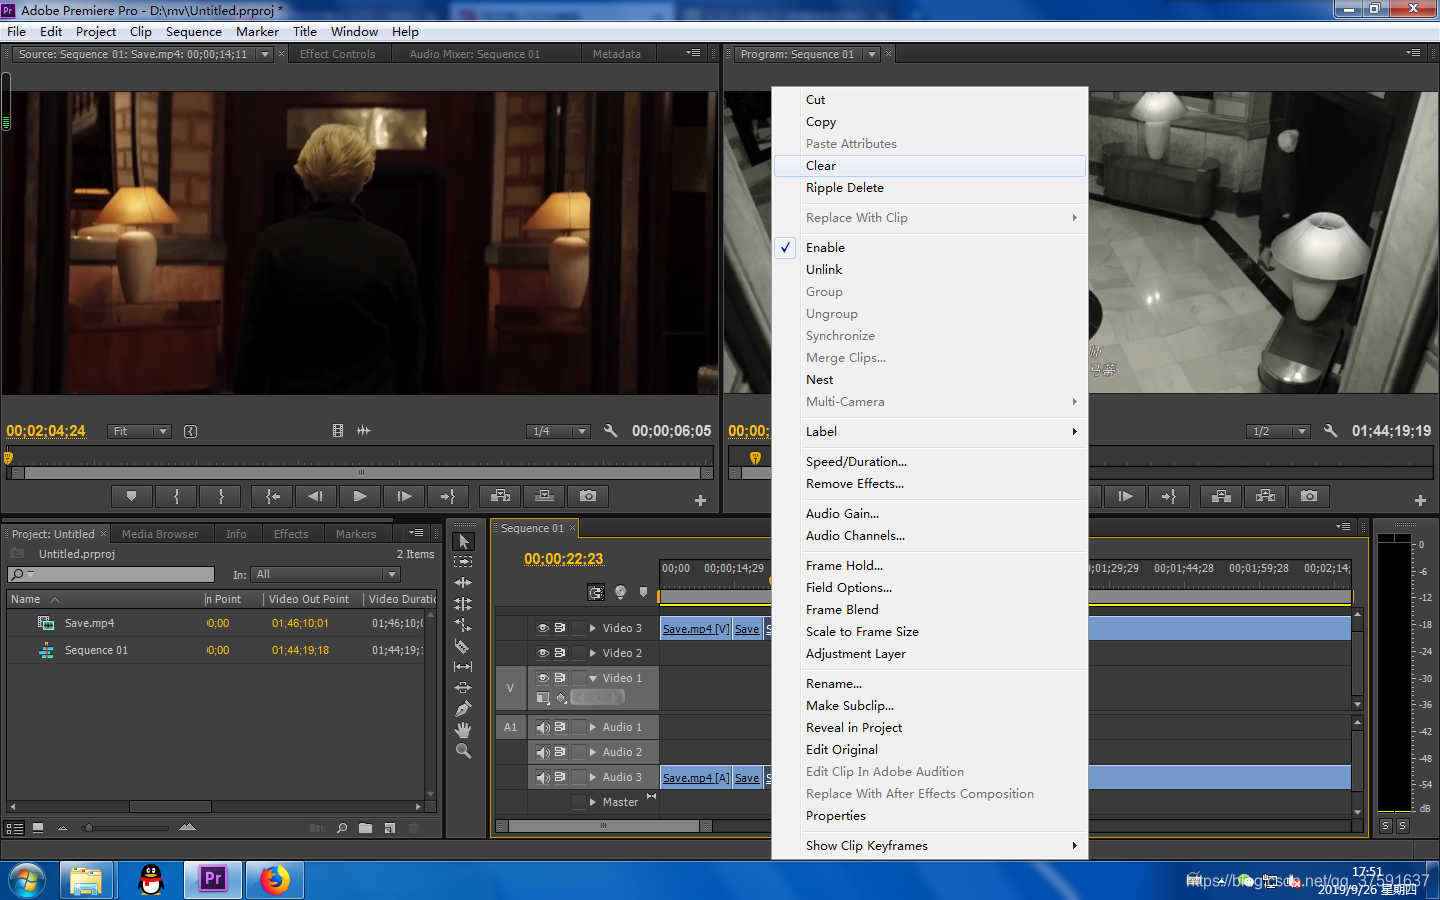Click New Bin folder icon in Project panel

click(365, 828)
